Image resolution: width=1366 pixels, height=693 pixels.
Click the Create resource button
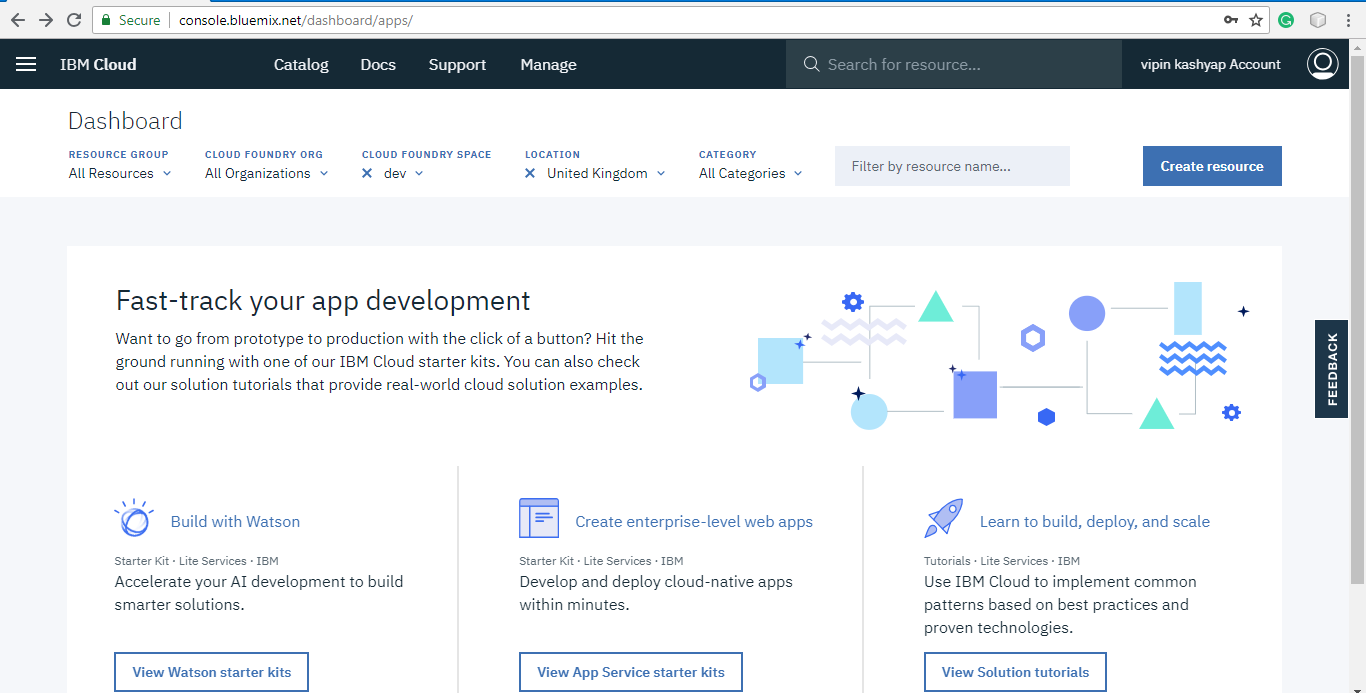[1212, 166]
